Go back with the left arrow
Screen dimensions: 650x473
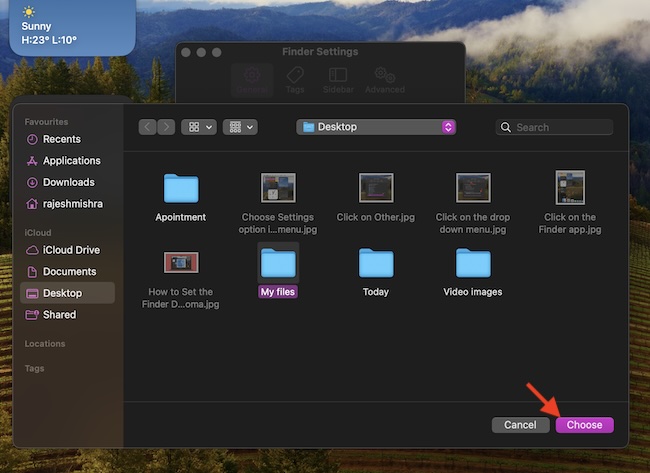[x=147, y=127]
